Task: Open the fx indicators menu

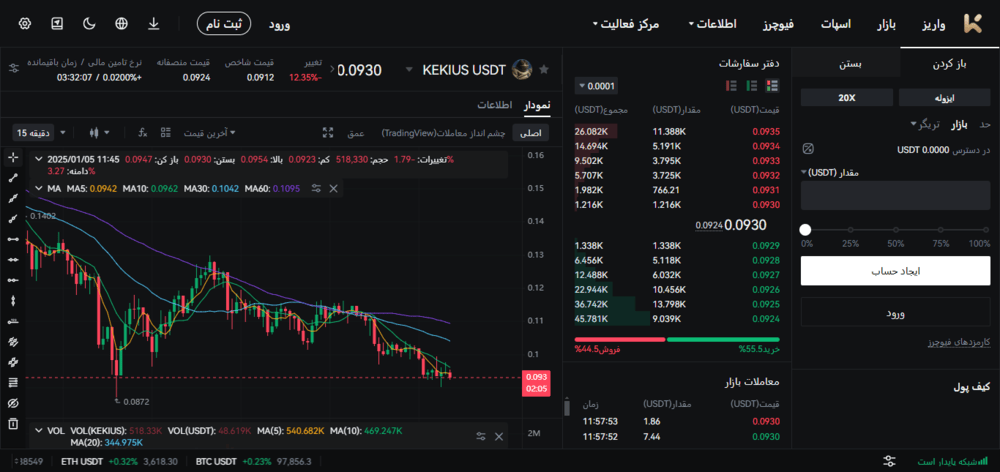Action: coord(143,133)
